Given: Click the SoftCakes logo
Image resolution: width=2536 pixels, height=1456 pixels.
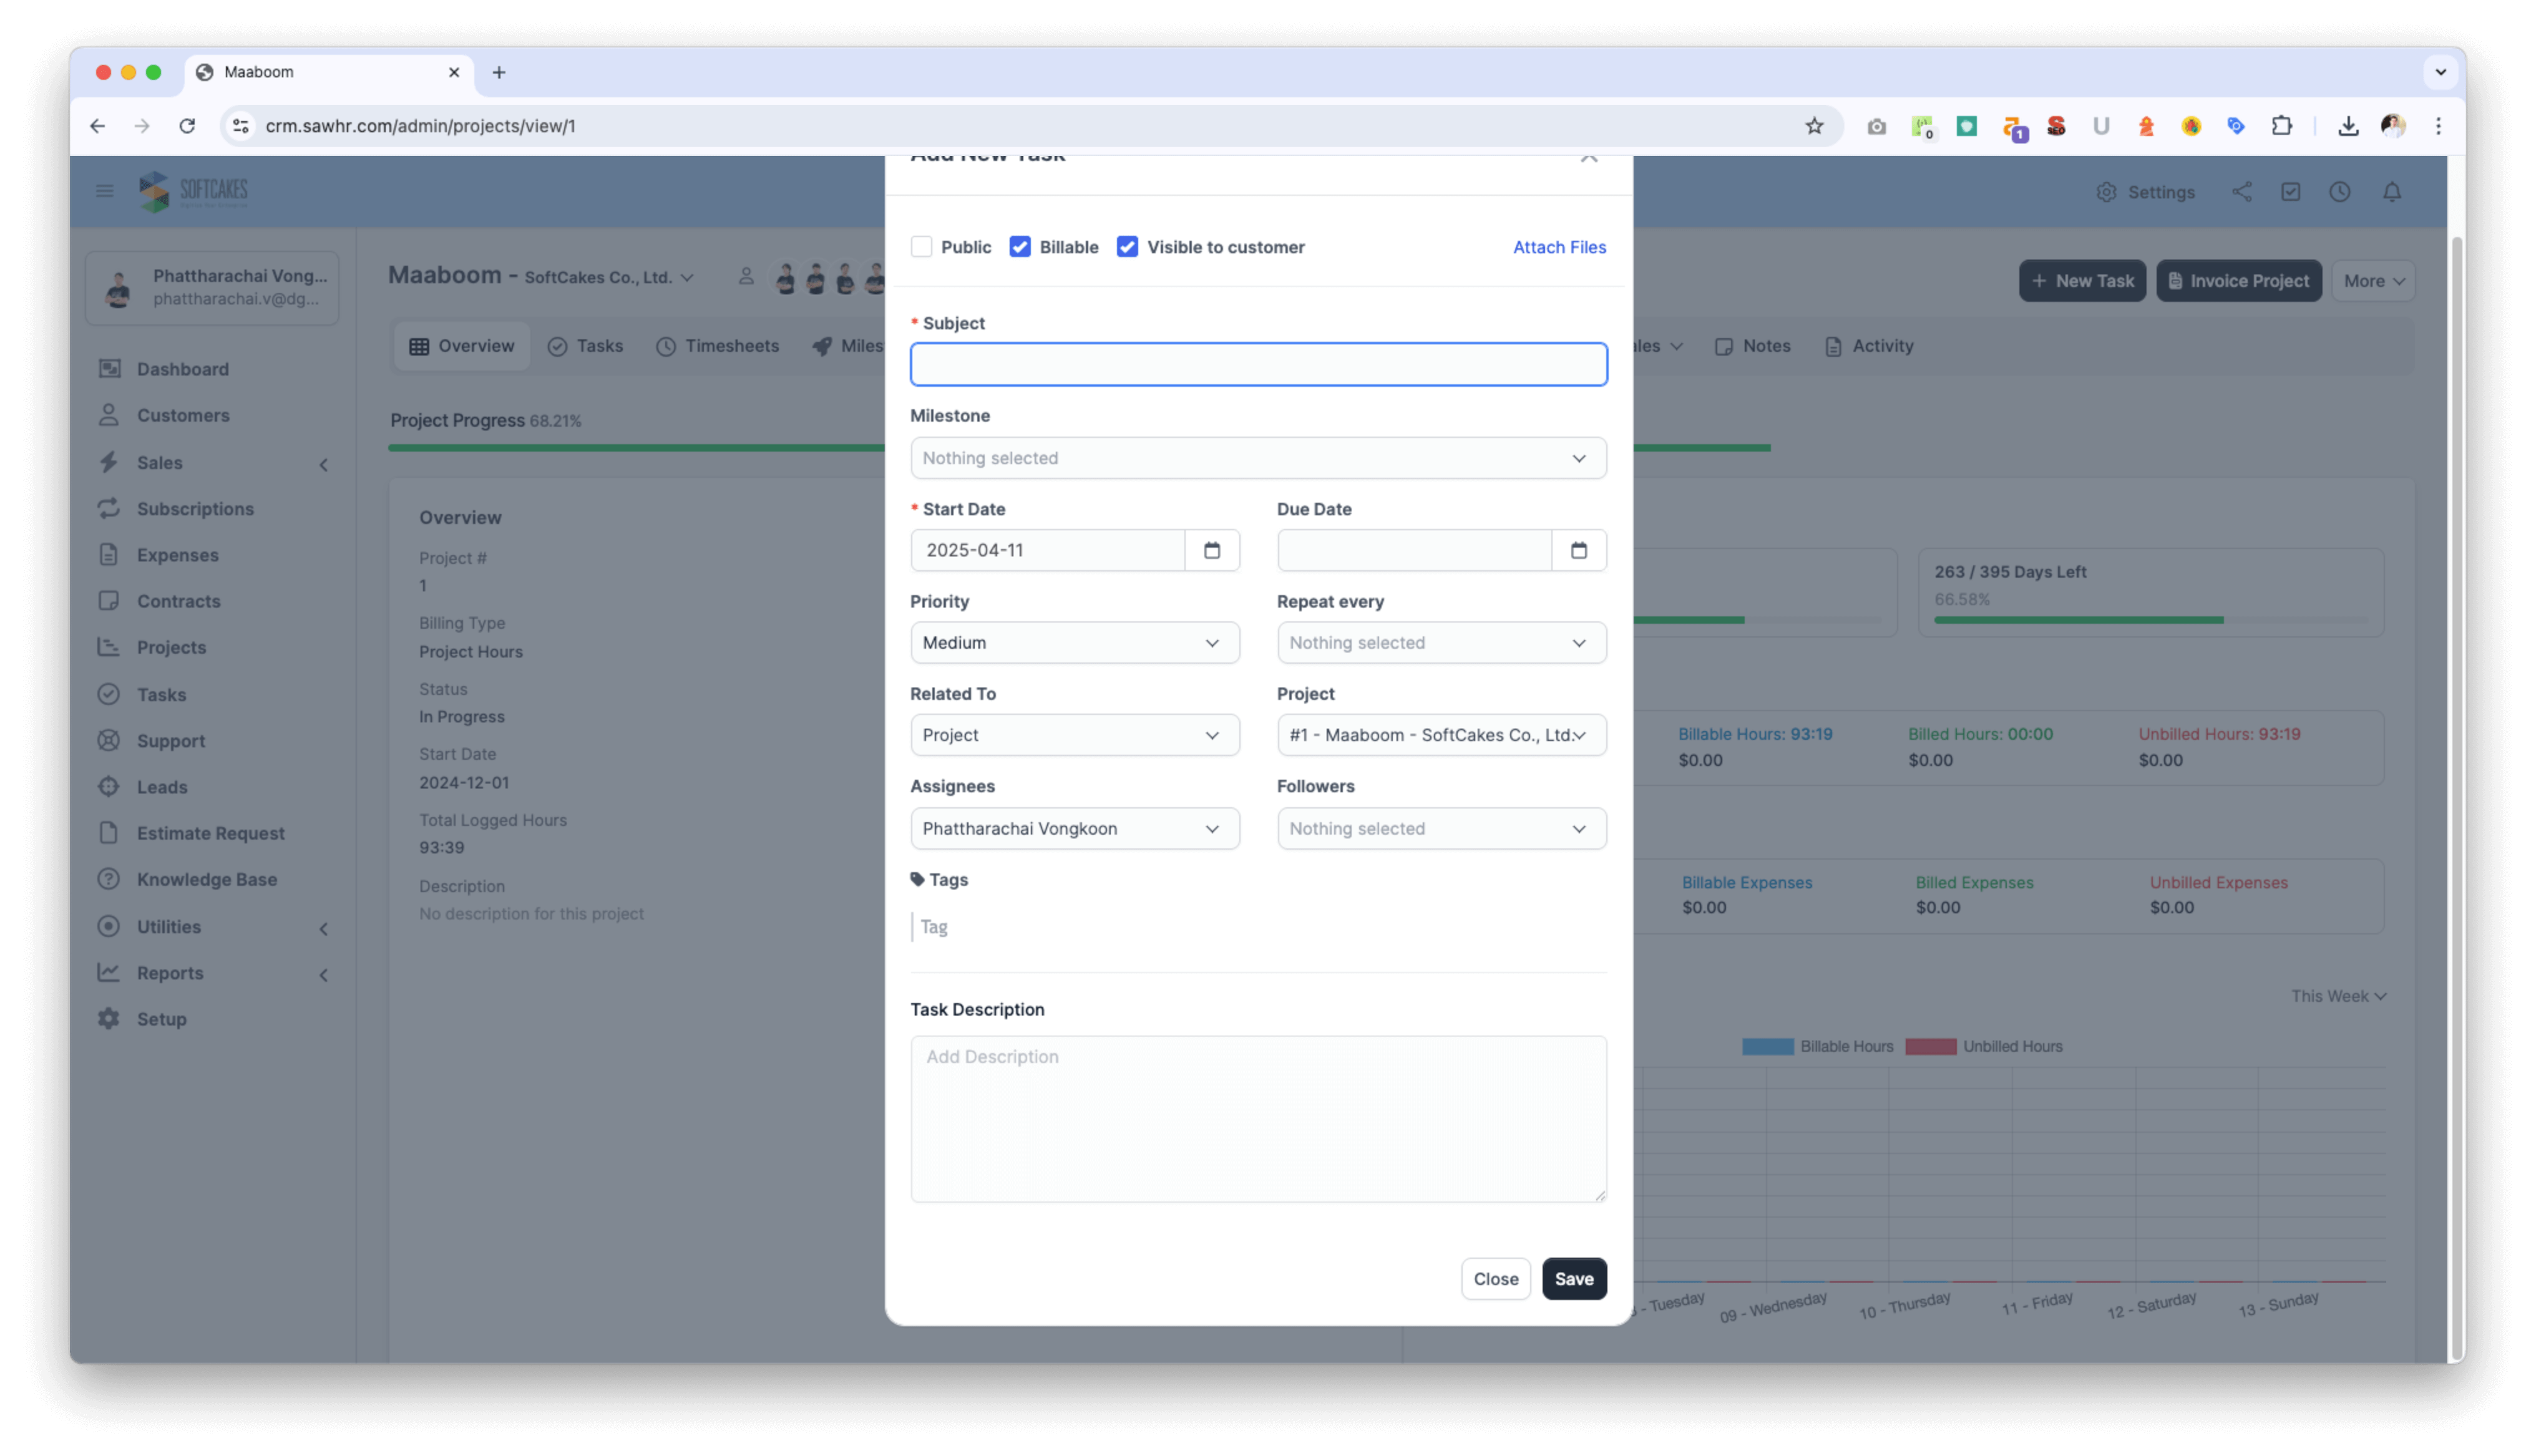Looking at the screenshot, I should click(x=194, y=191).
